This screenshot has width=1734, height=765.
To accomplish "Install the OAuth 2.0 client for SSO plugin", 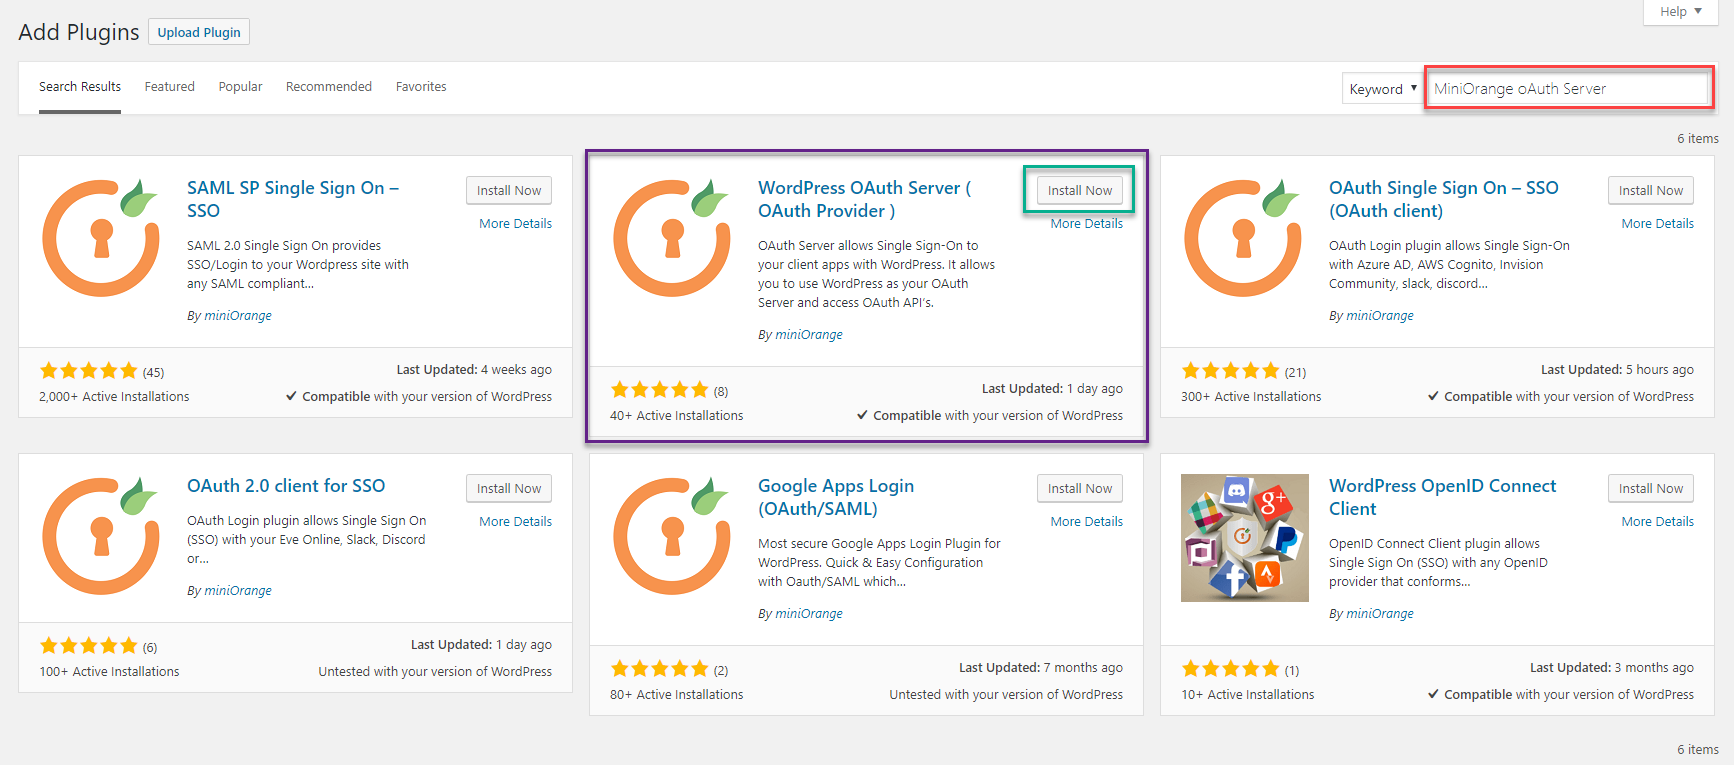I will (x=509, y=488).
